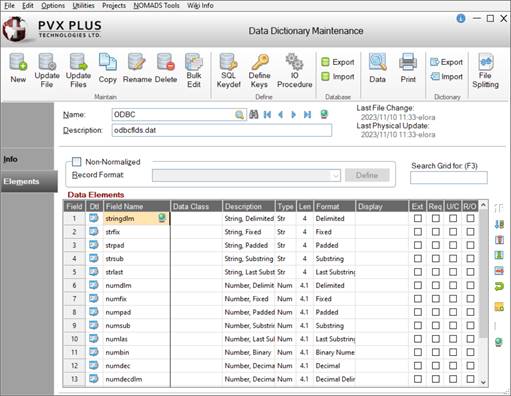Screen dimensions: 511x396
Task: Click the Rename toolbar icon
Action: (137, 69)
